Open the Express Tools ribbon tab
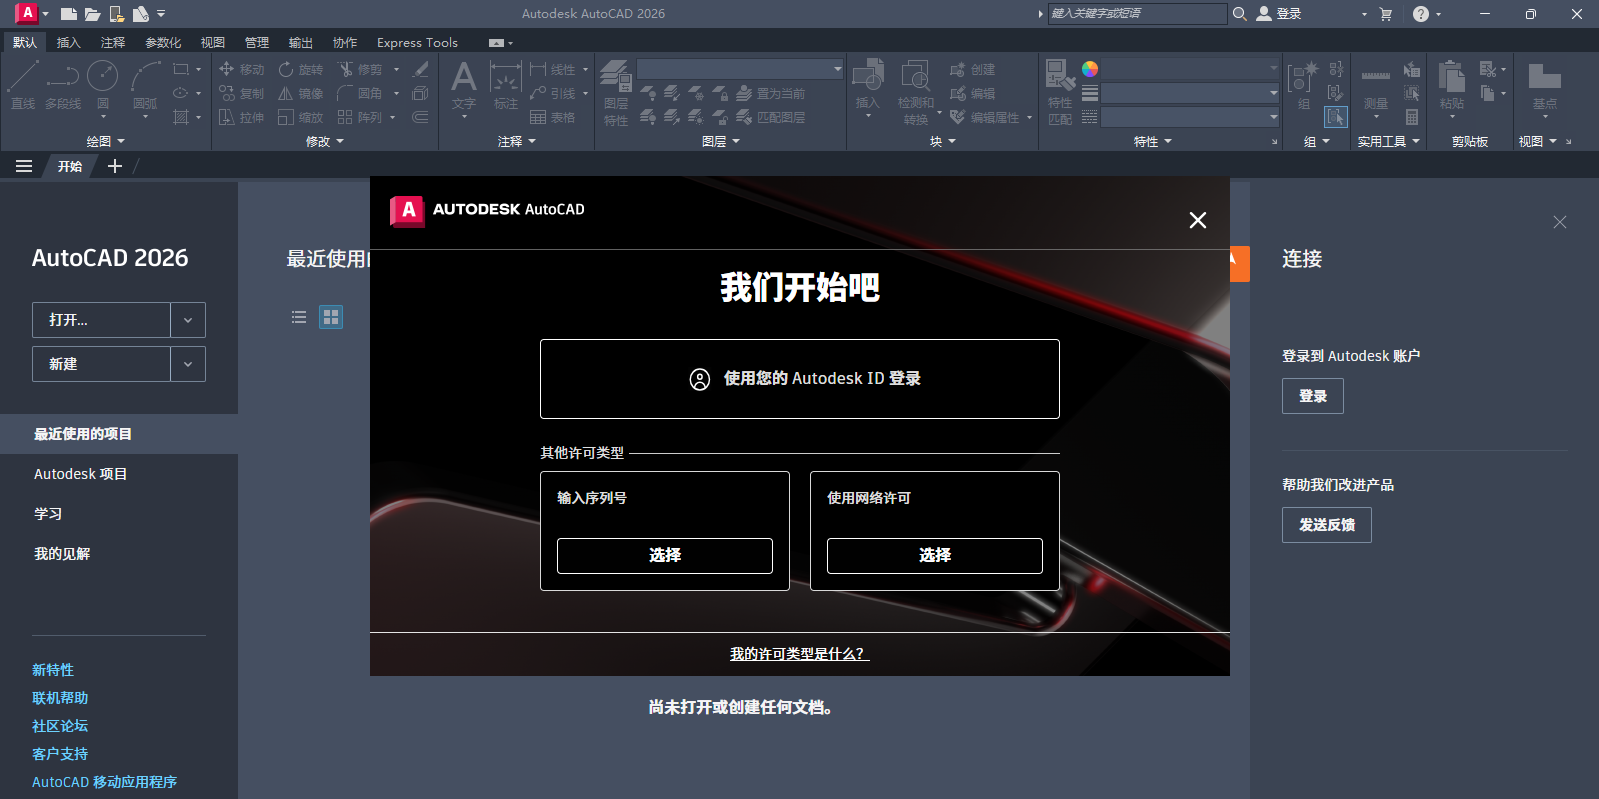The height and width of the screenshot is (799, 1599). pos(417,42)
